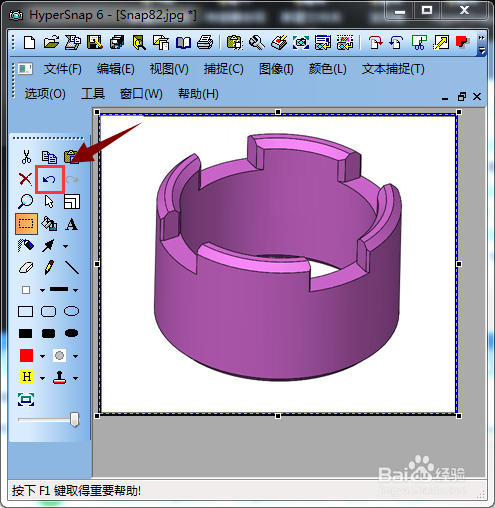495x508 pixels.
Task: Open the 文本捕捉(T) menu
Action: coord(393,69)
